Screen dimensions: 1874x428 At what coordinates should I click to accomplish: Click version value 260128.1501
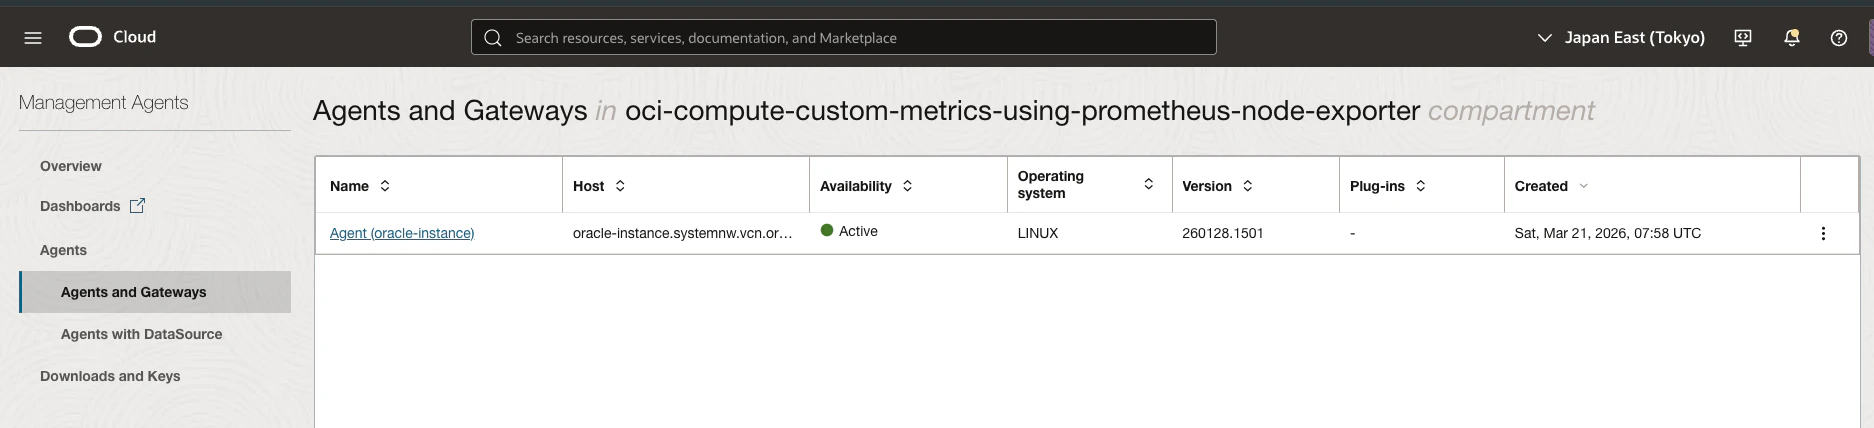click(1223, 233)
